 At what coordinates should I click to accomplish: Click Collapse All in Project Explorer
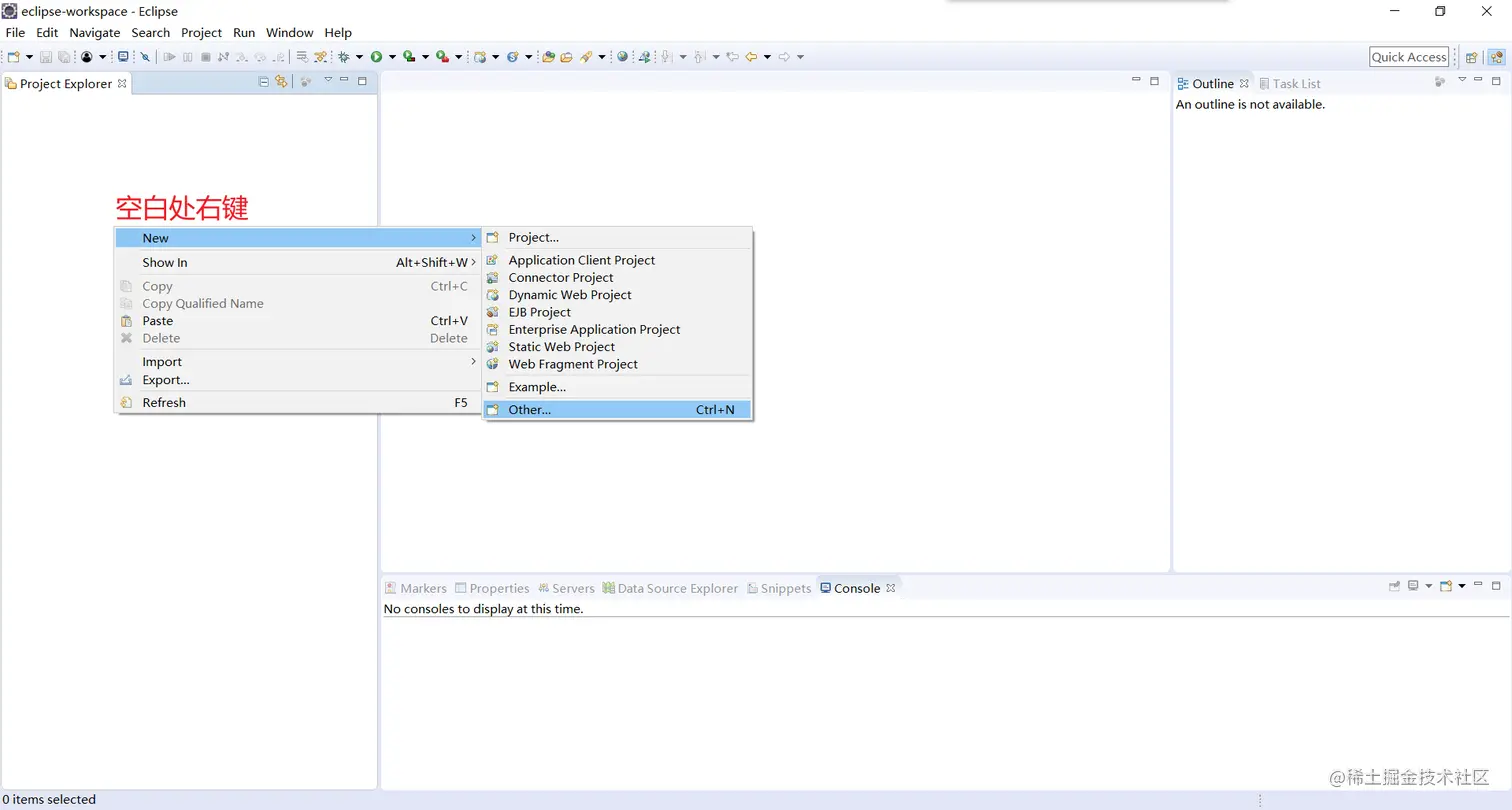[x=264, y=82]
